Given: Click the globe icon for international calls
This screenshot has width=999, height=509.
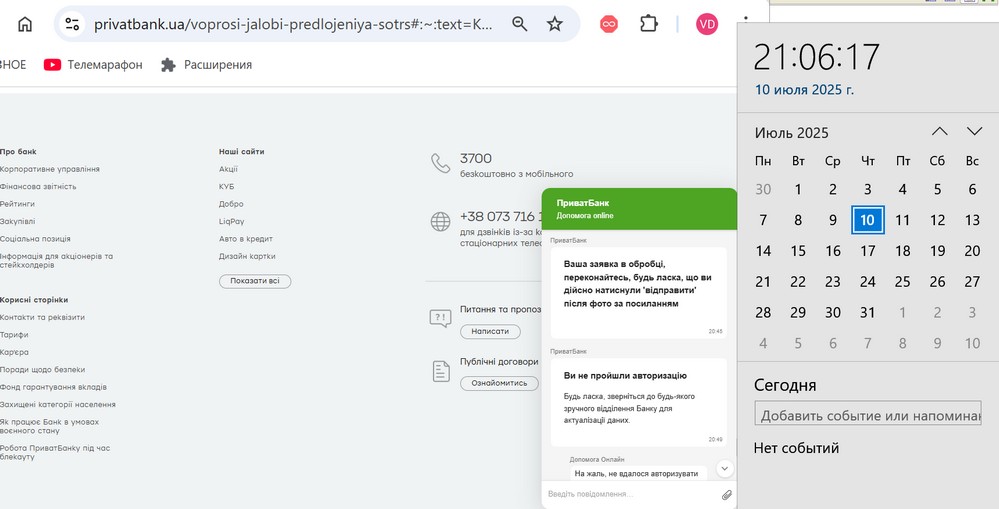Looking at the screenshot, I should click(440, 221).
